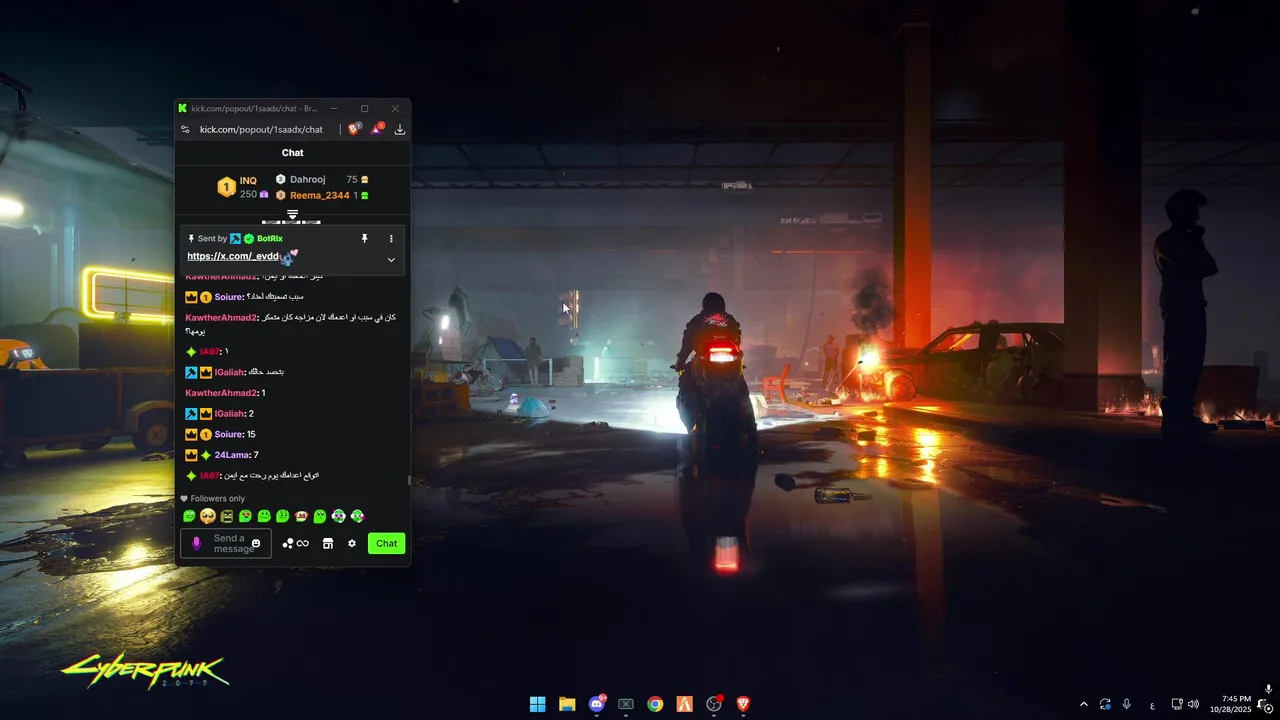
Task: Insert the last emote with pink headphones
Action: (358, 516)
